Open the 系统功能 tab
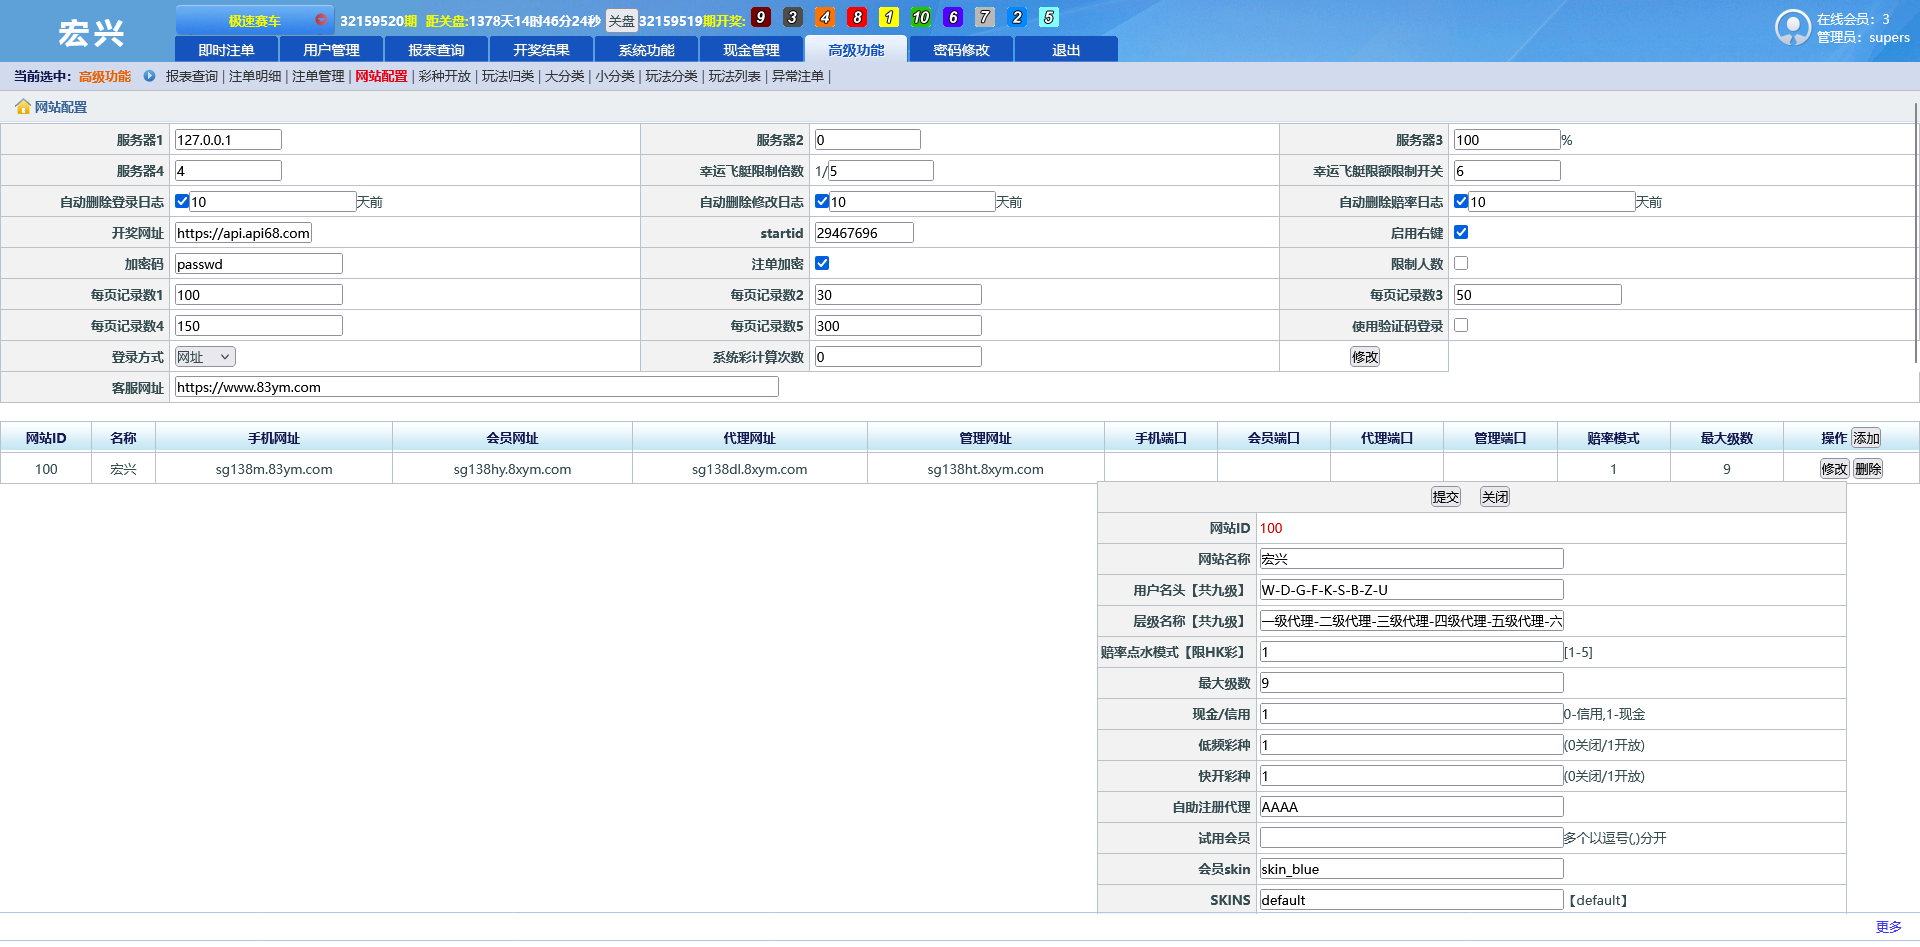The image size is (1920, 947). [x=646, y=50]
